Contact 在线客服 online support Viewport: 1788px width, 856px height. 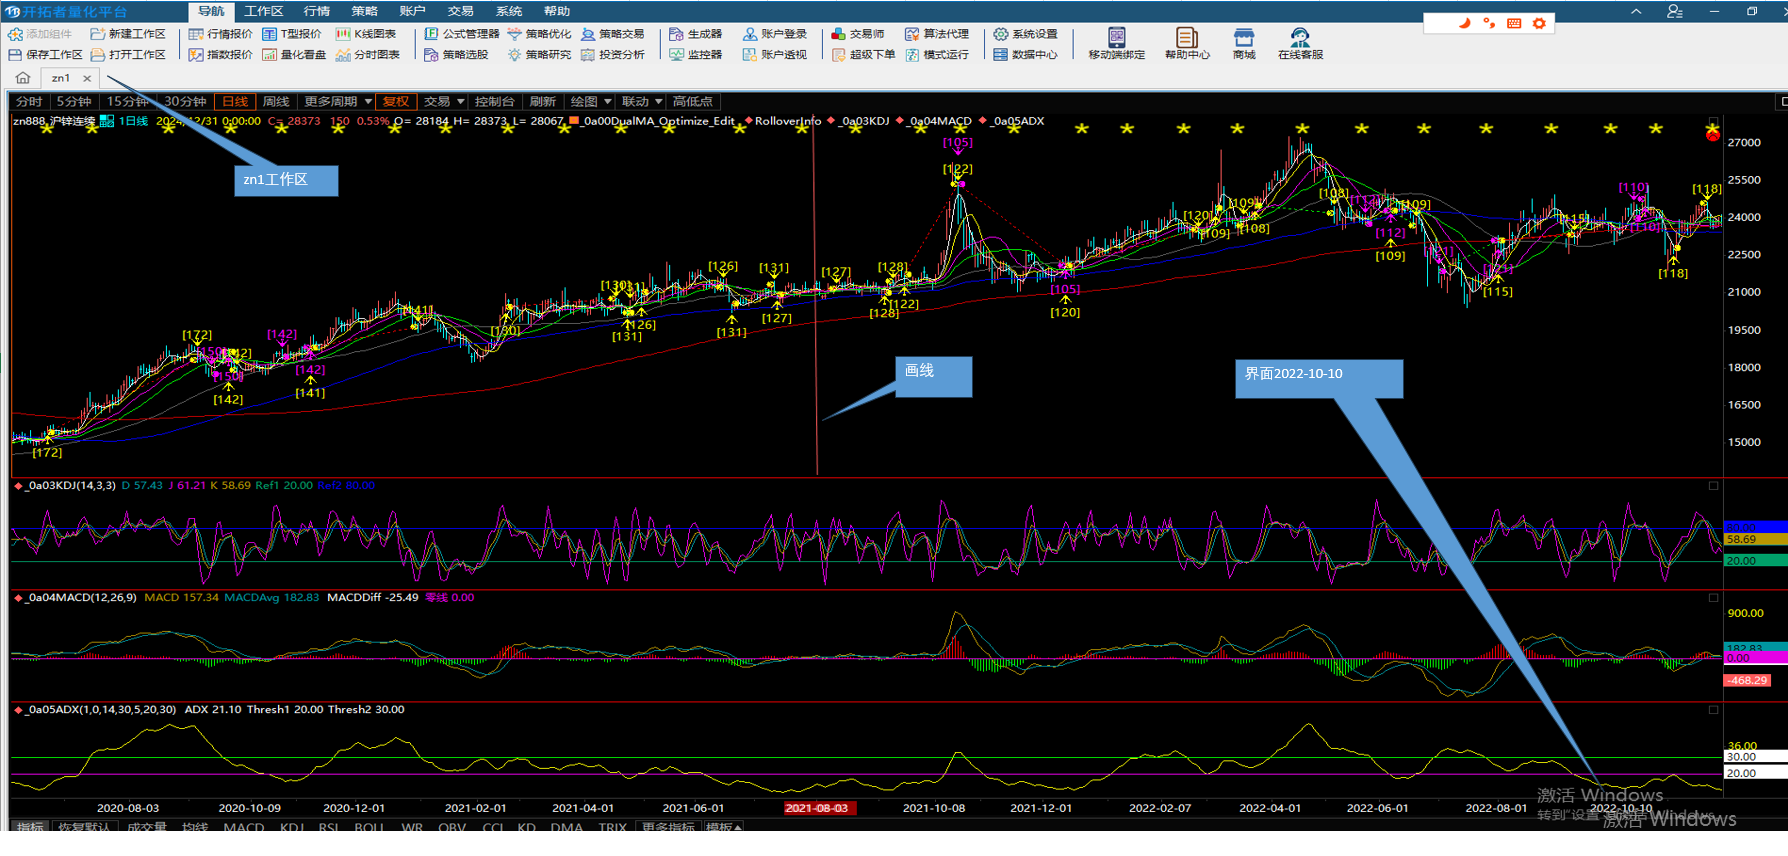point(1300,43)
